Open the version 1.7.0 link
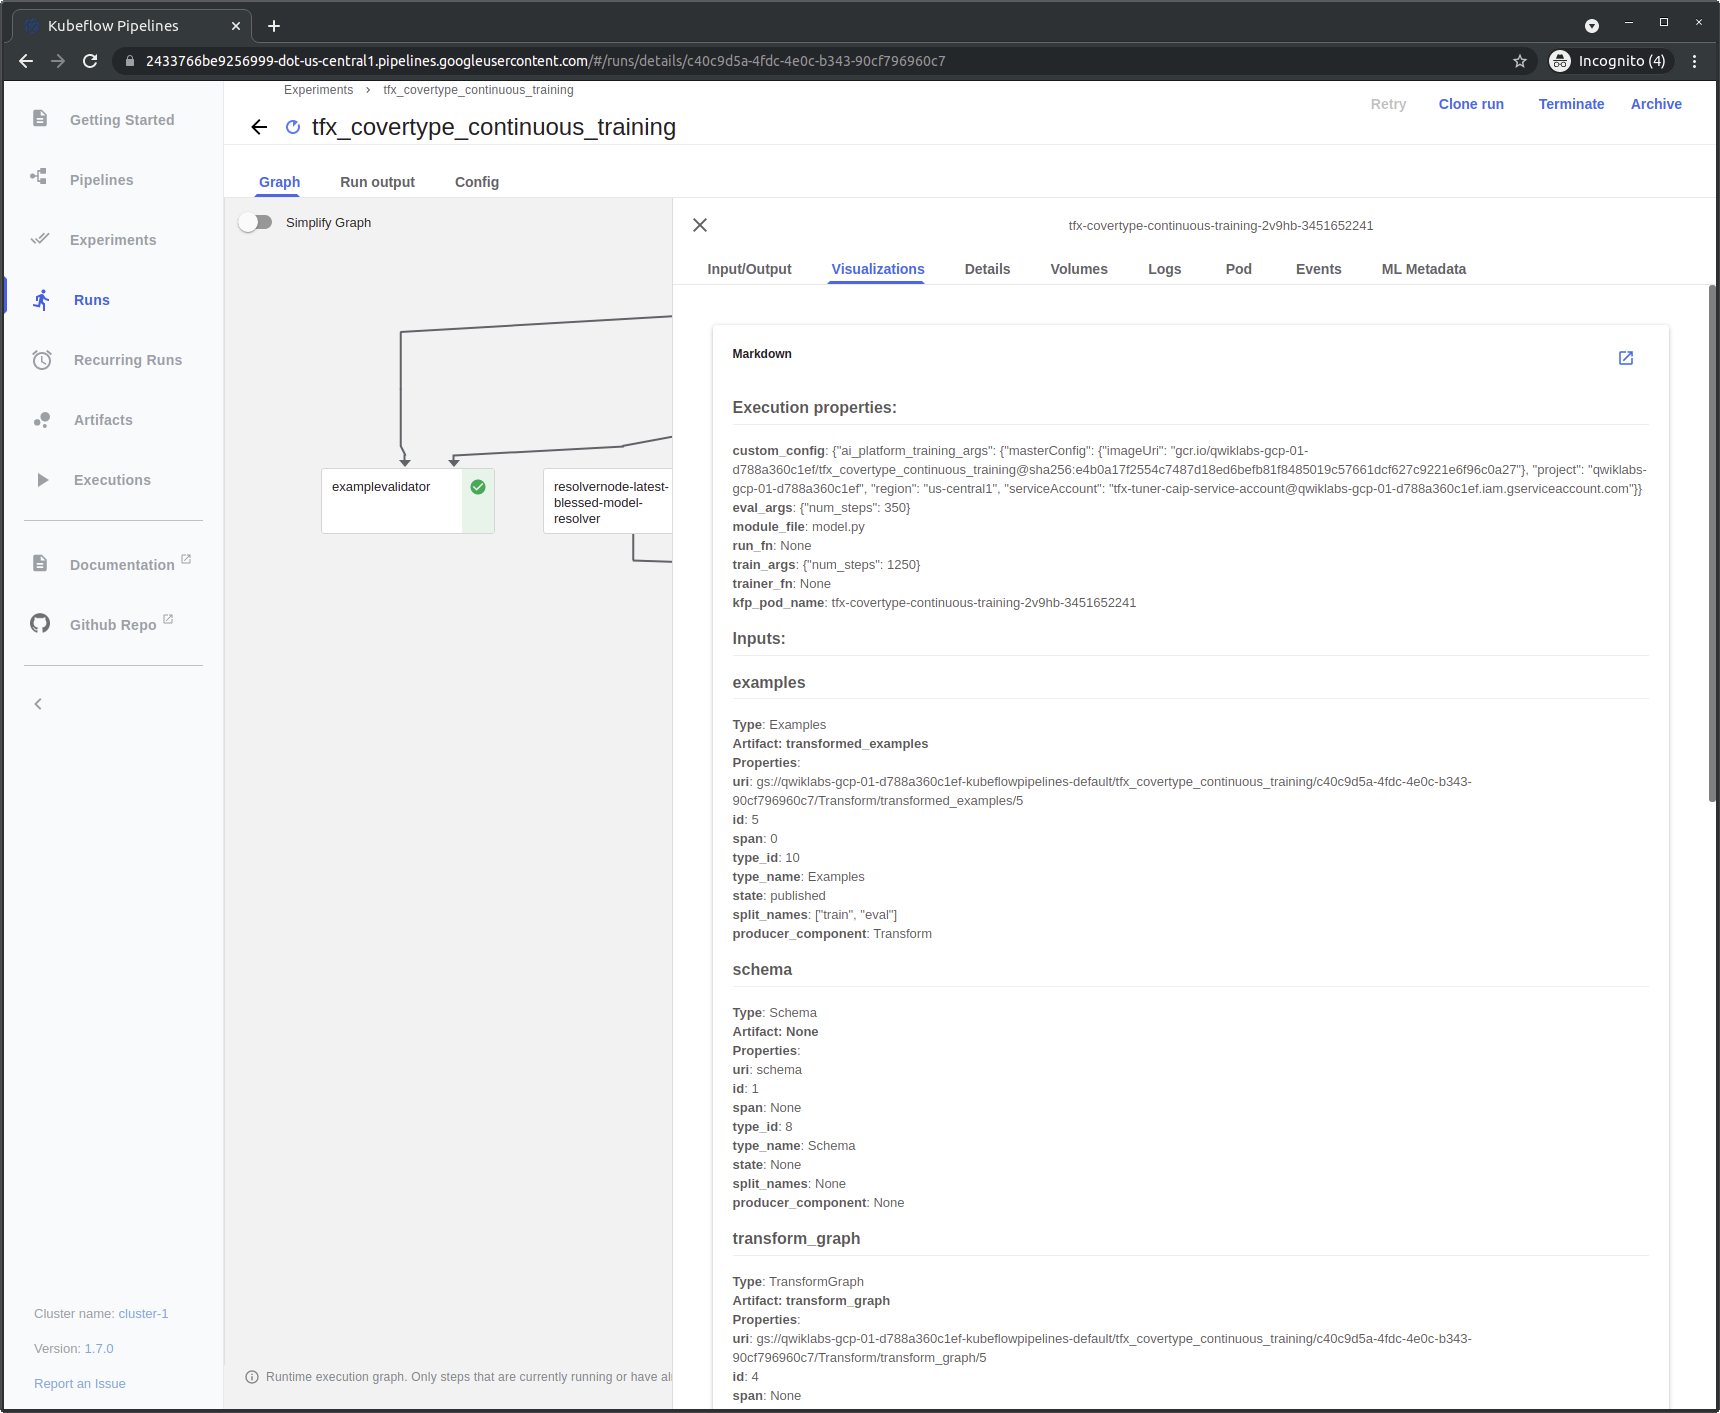The image size is (1720, 1413). pos(99,1349)
